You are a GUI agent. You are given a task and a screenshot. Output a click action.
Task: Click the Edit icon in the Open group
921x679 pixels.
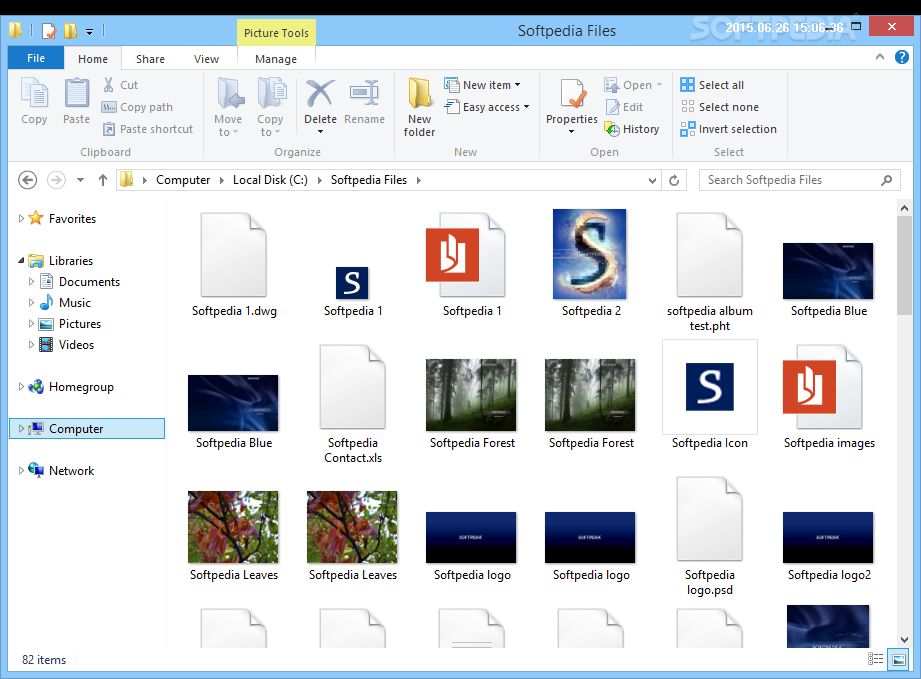[612, 107]
